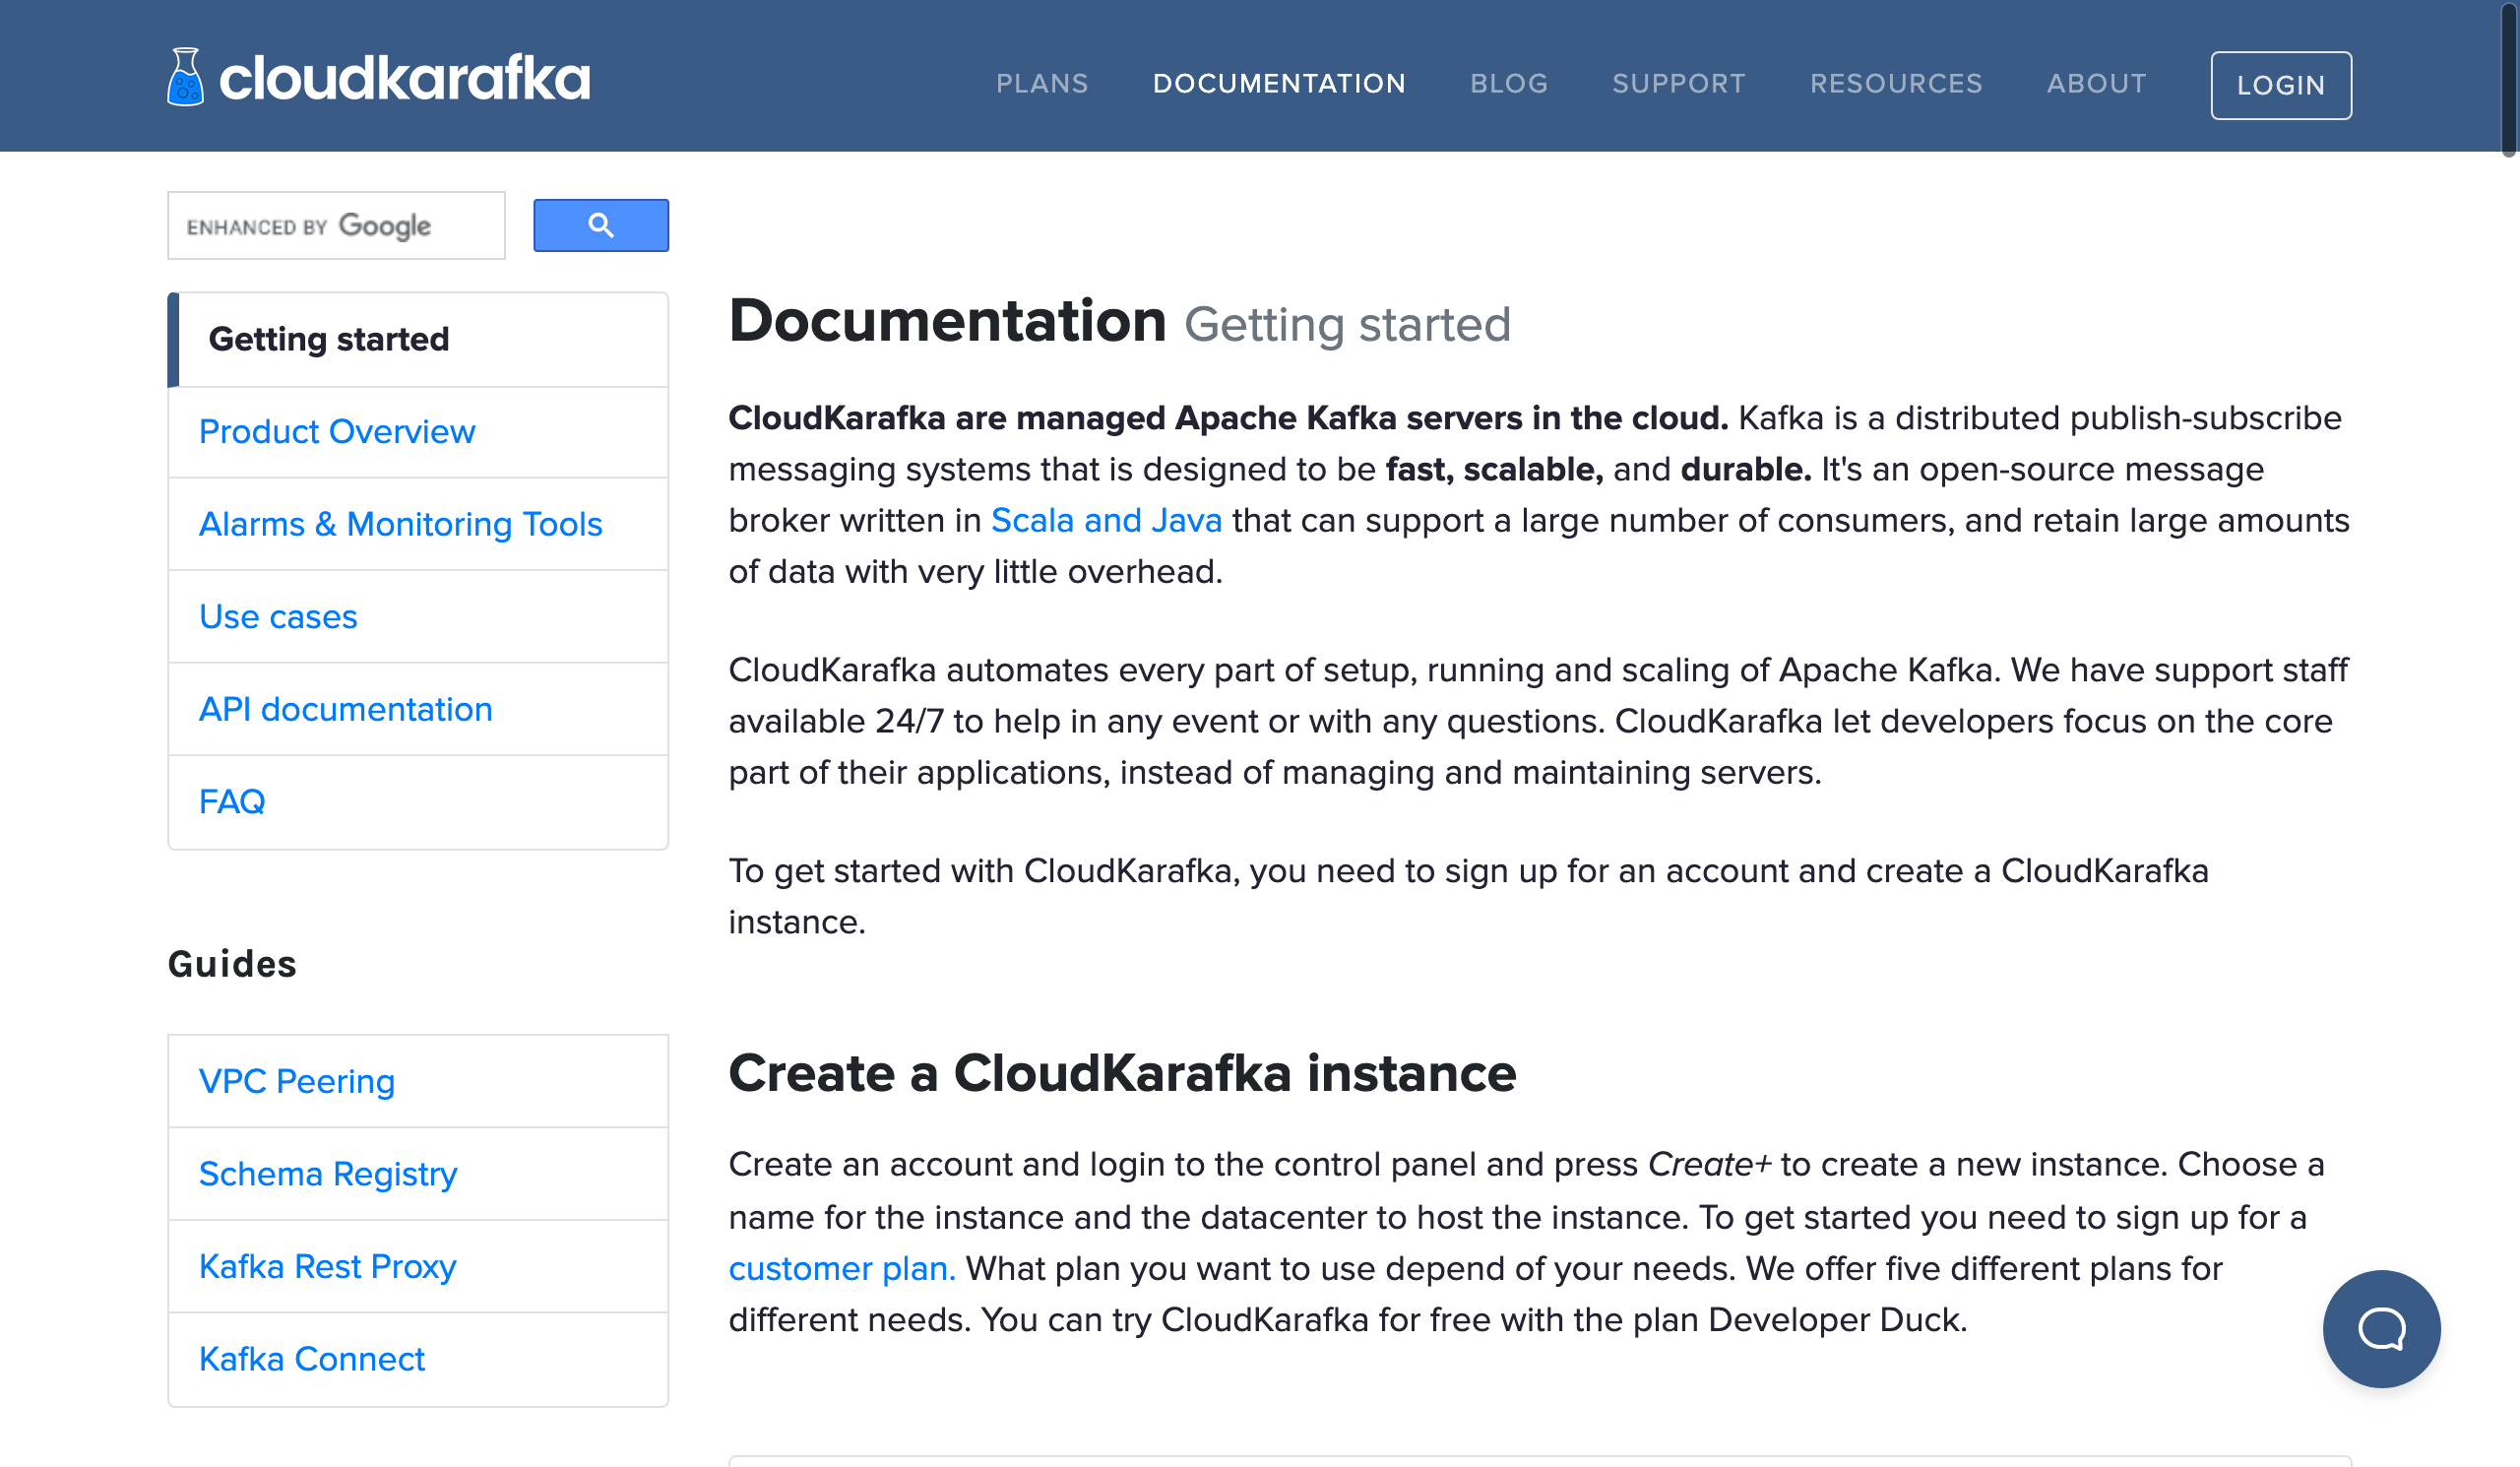
Task: Open the chat bubble widget
Action: pos(2381,1329)
